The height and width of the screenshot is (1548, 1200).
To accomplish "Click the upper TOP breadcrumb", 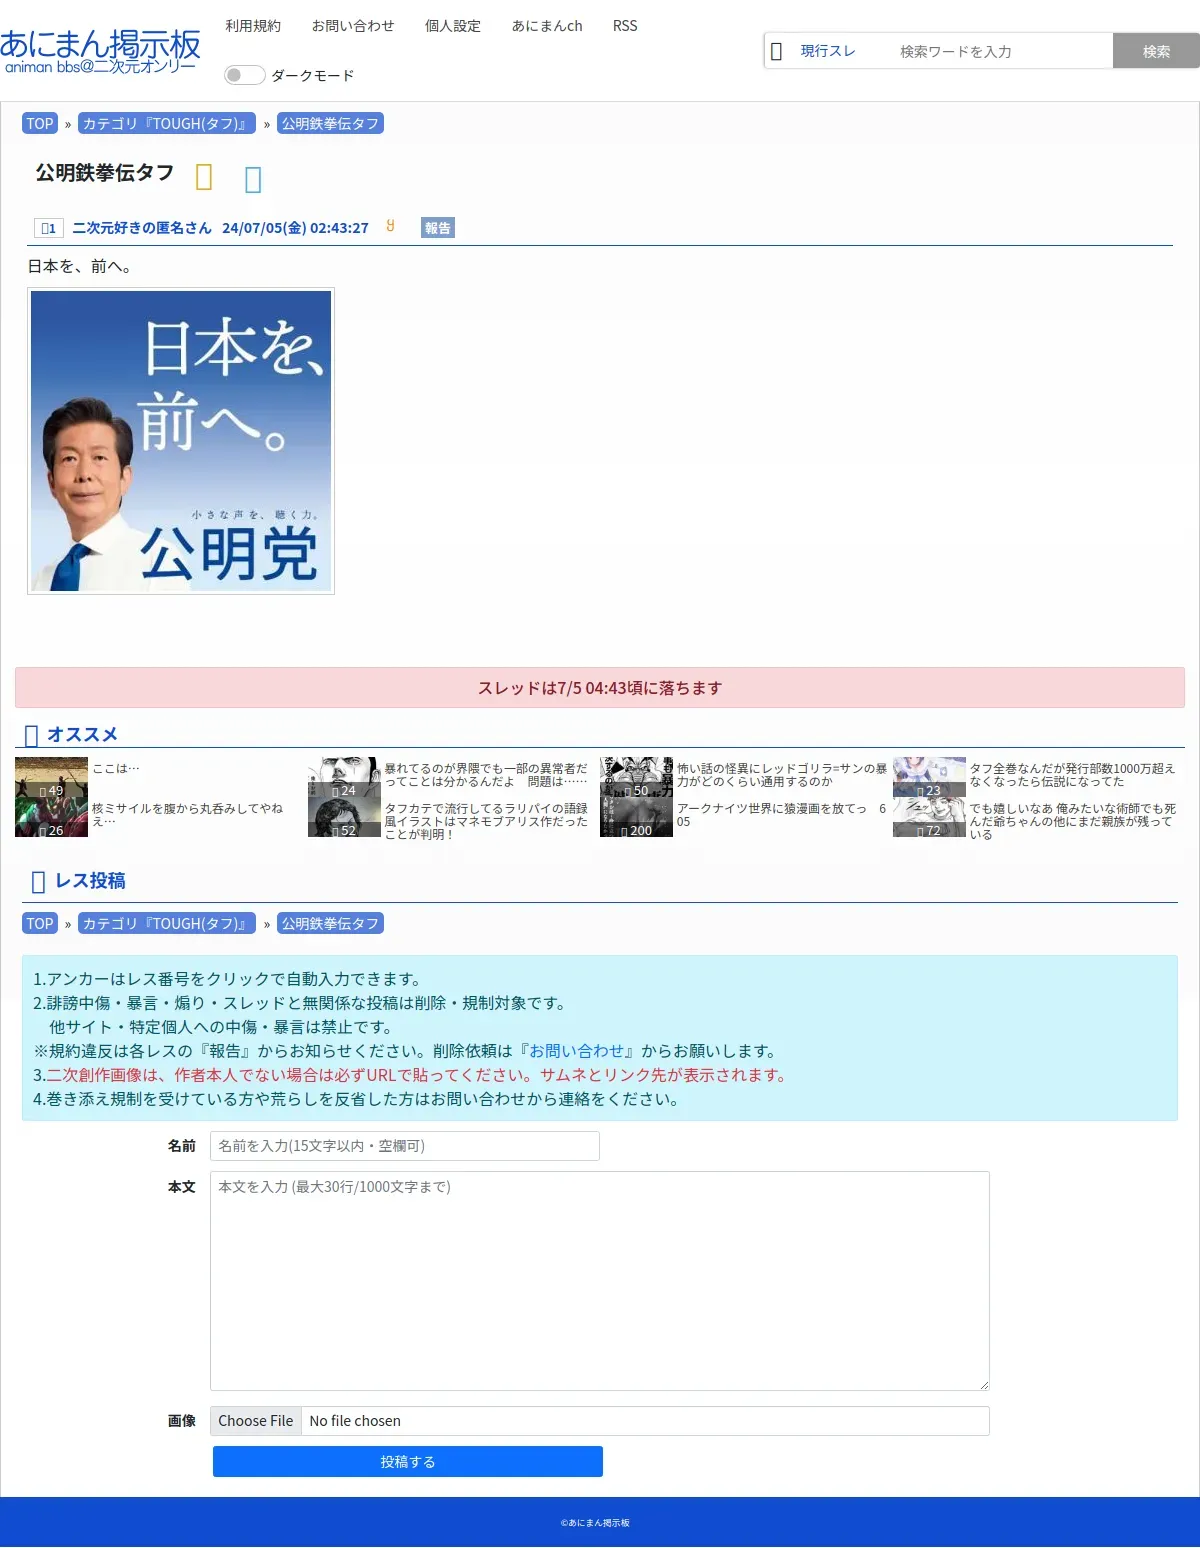I will [x=40, y=124].
